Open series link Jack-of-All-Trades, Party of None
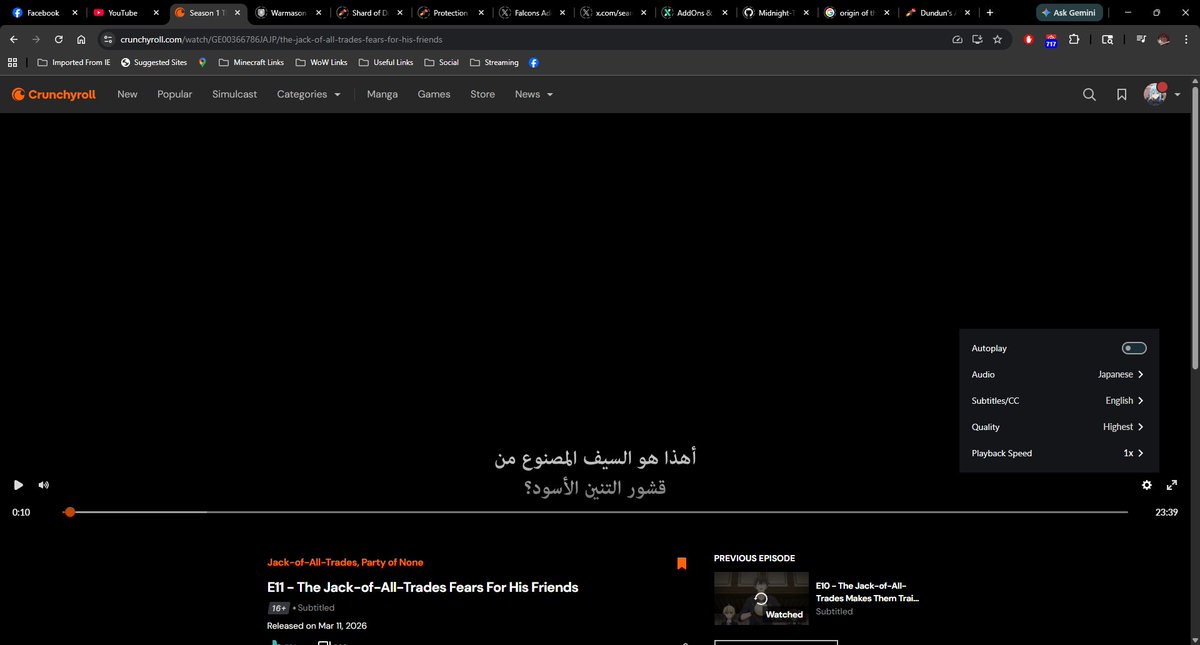This screenshot has width=1200, height=645. tap(345, 562)
